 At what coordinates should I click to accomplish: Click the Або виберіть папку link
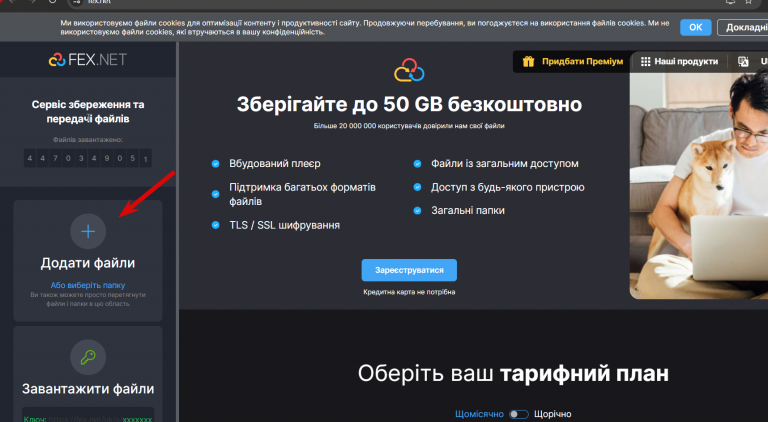88,285
